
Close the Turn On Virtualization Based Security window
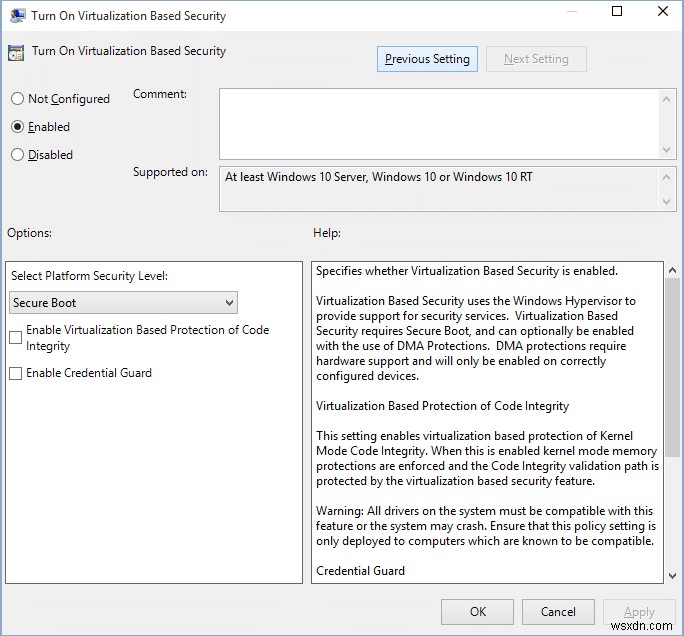click(x=663, y=11)
